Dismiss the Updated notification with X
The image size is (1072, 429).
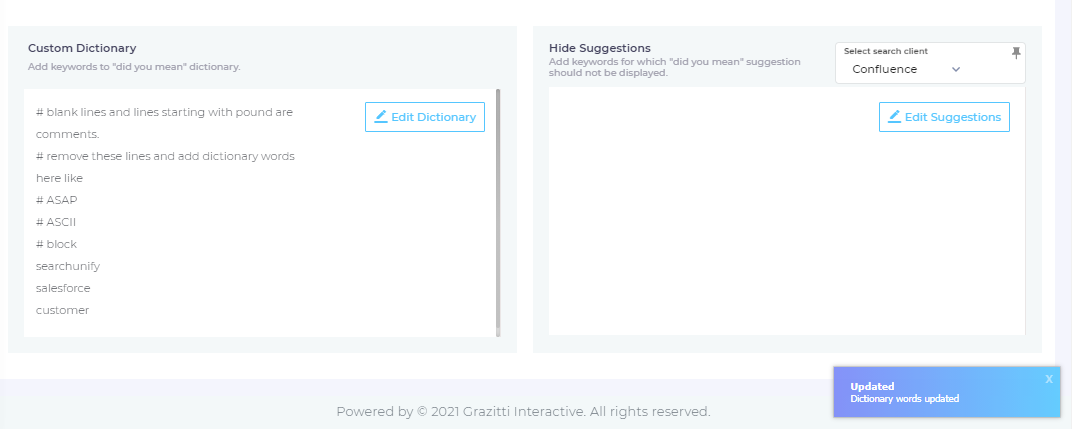tap(1049, 379)
